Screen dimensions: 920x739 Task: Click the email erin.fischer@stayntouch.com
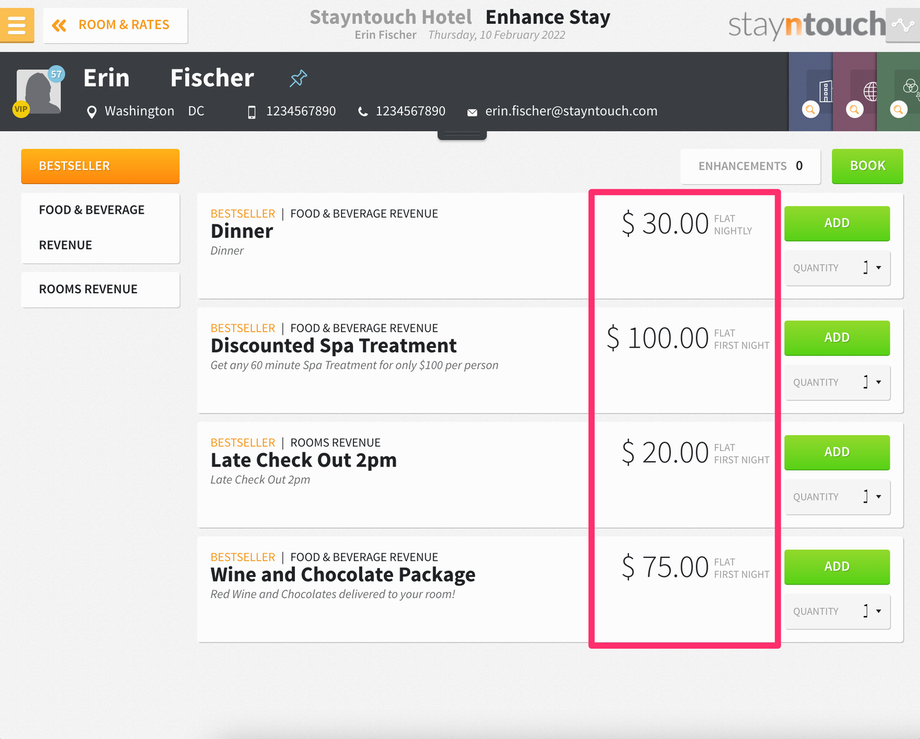coord(571,111)
